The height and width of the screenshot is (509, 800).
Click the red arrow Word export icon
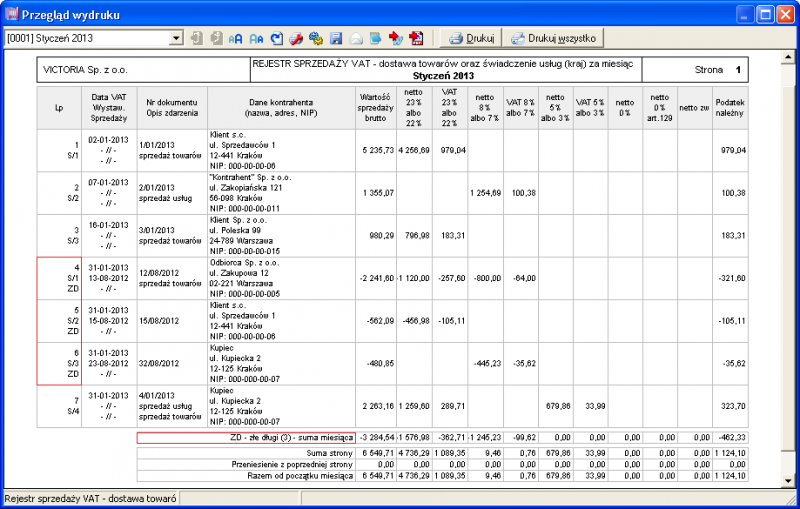[395, 38]
